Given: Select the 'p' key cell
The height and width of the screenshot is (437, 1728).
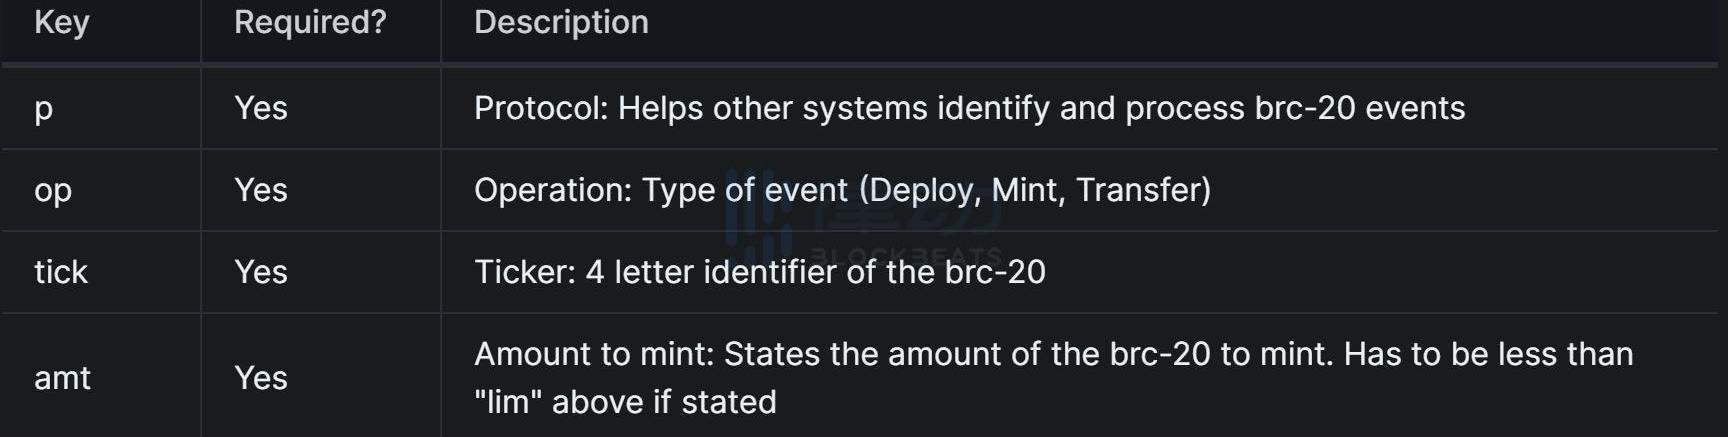Looking at the screenshot, I should coord(43,108).
